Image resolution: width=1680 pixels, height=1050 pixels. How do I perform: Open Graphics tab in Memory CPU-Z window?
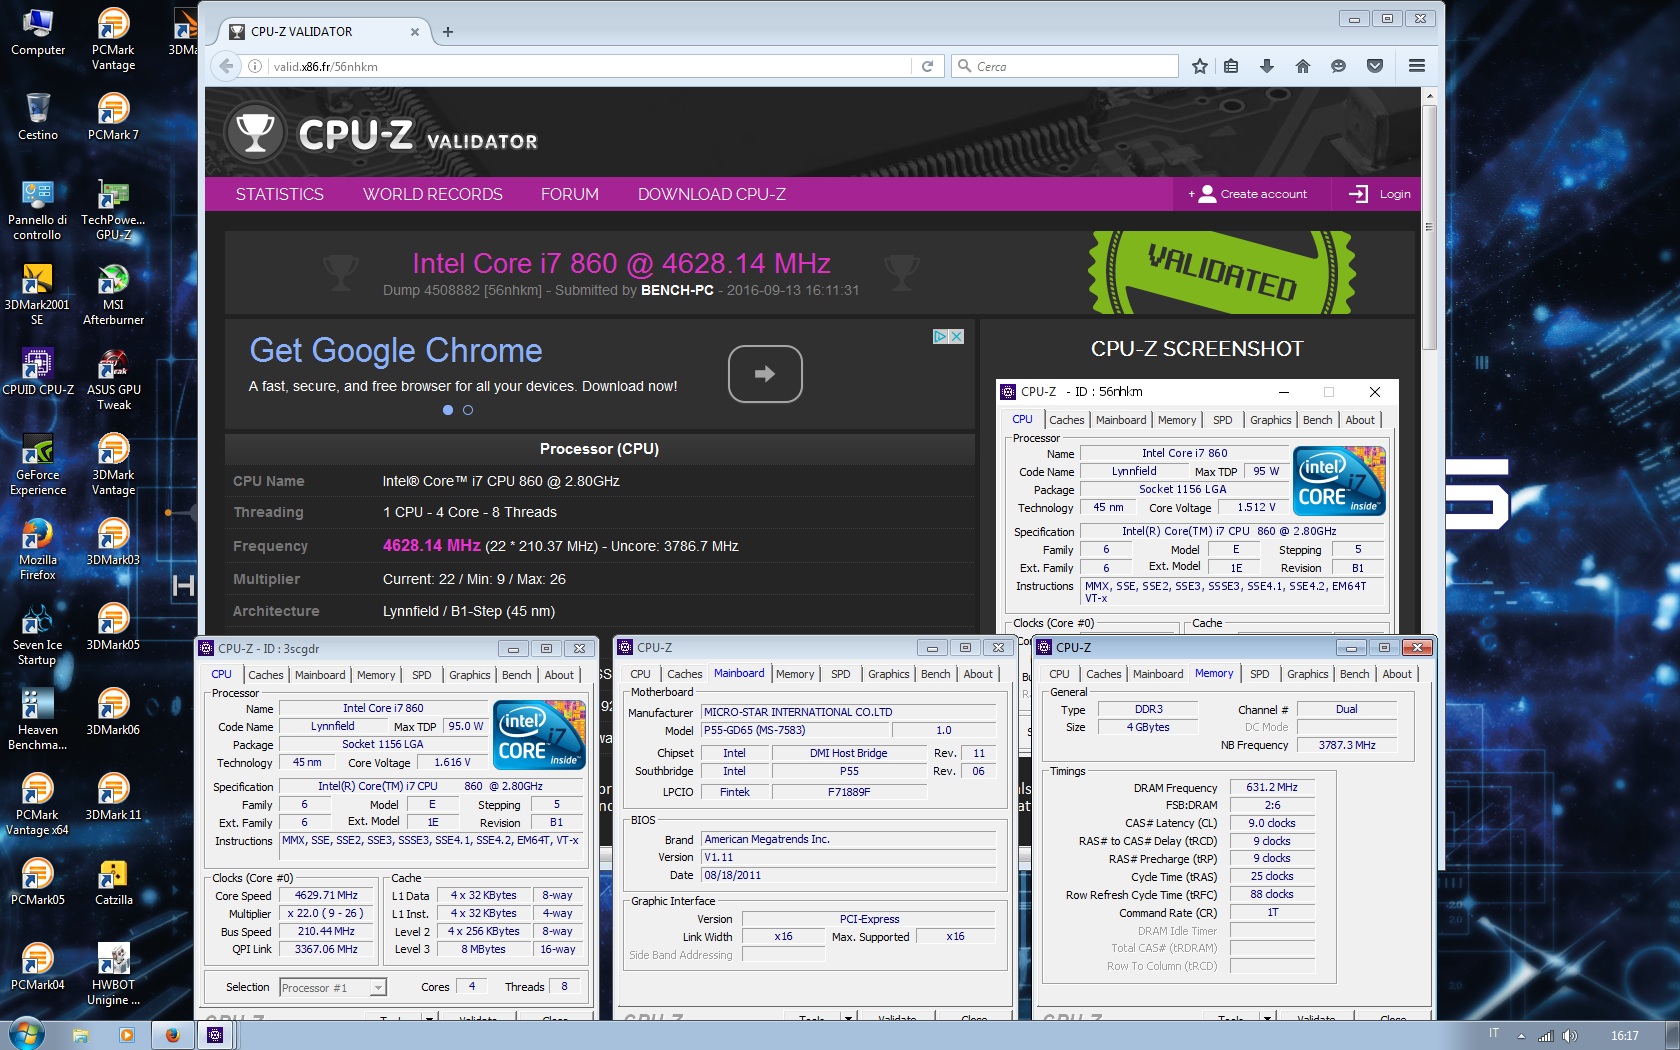[1308, 674]
